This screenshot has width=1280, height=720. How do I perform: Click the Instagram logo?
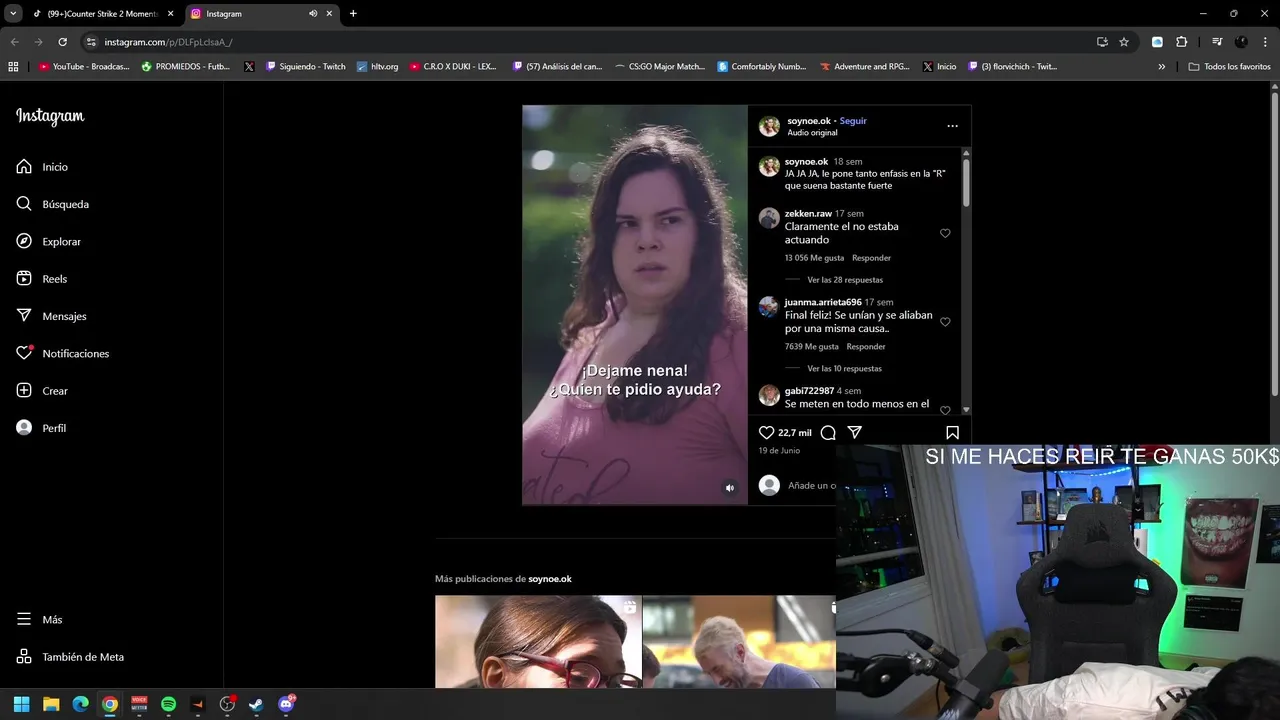tap(50, 117)
